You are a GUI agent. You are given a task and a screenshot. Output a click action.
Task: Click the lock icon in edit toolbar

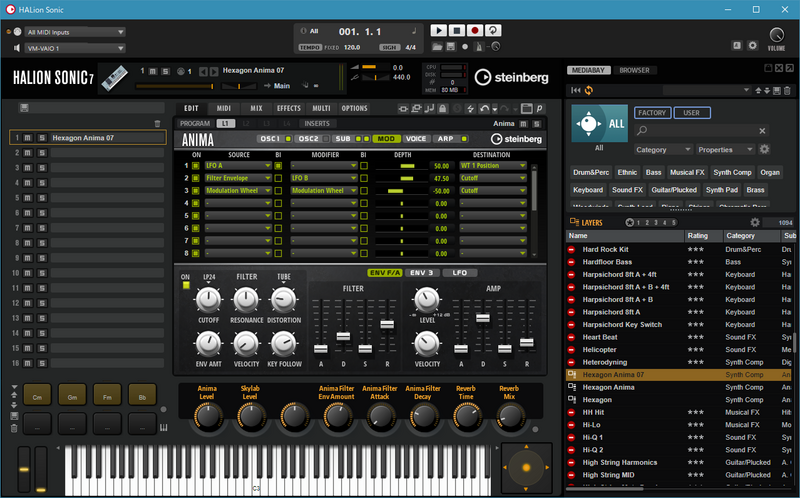pyautogui.click(x=442, y=108)
